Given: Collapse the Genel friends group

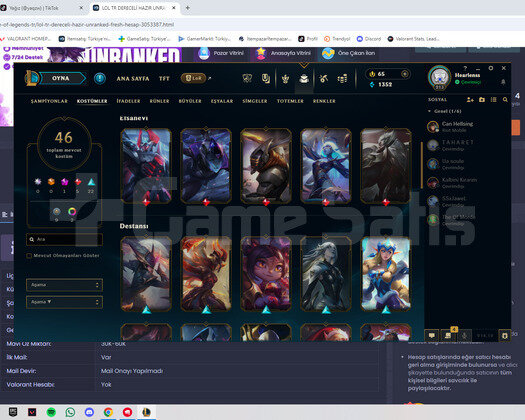Looking at the screenshot, I should pos(430,111).
